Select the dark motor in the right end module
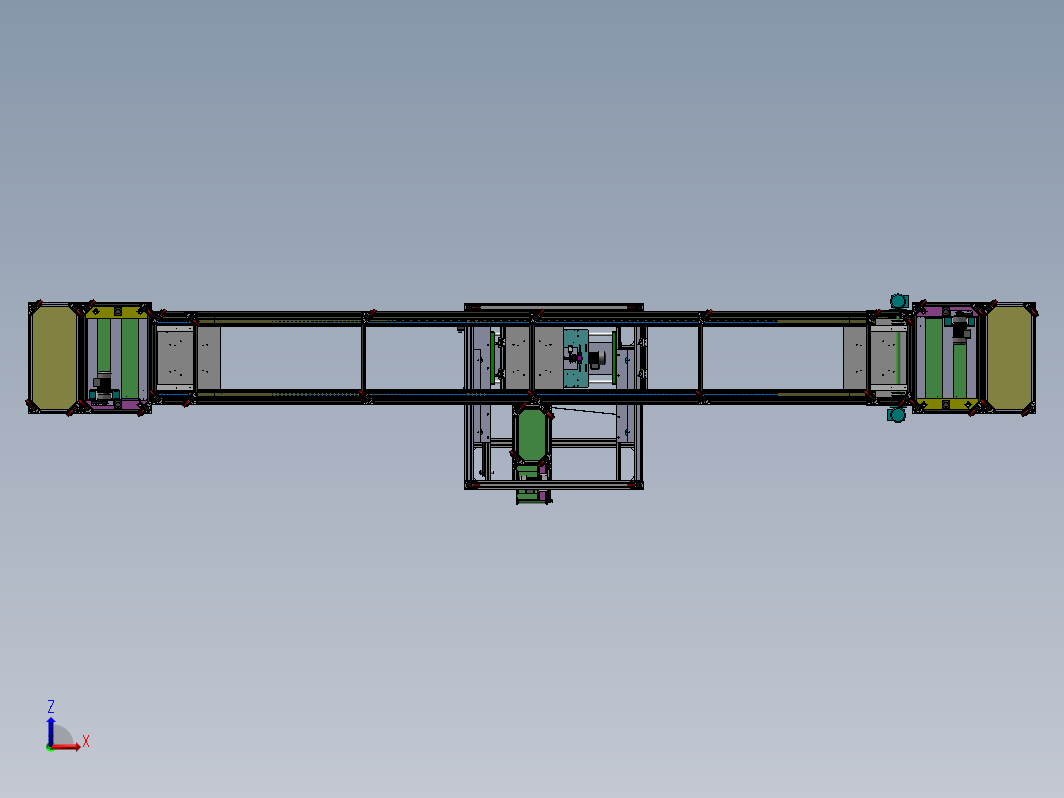 point(962,329)
